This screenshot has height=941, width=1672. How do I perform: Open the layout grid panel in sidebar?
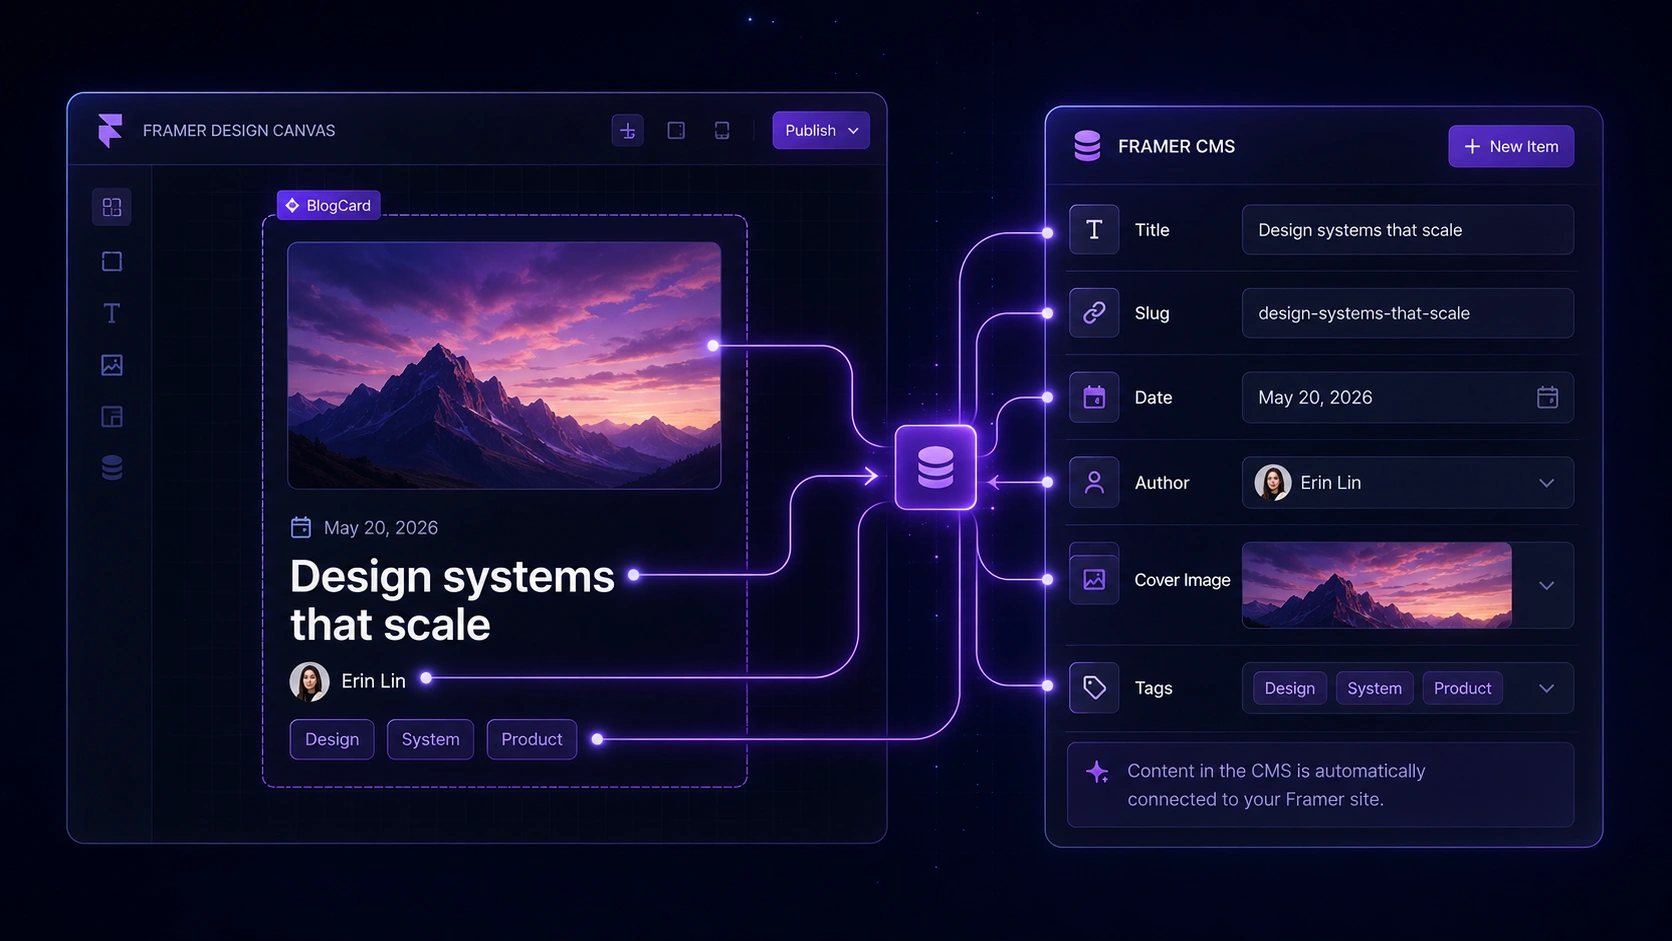pos(112,207)
